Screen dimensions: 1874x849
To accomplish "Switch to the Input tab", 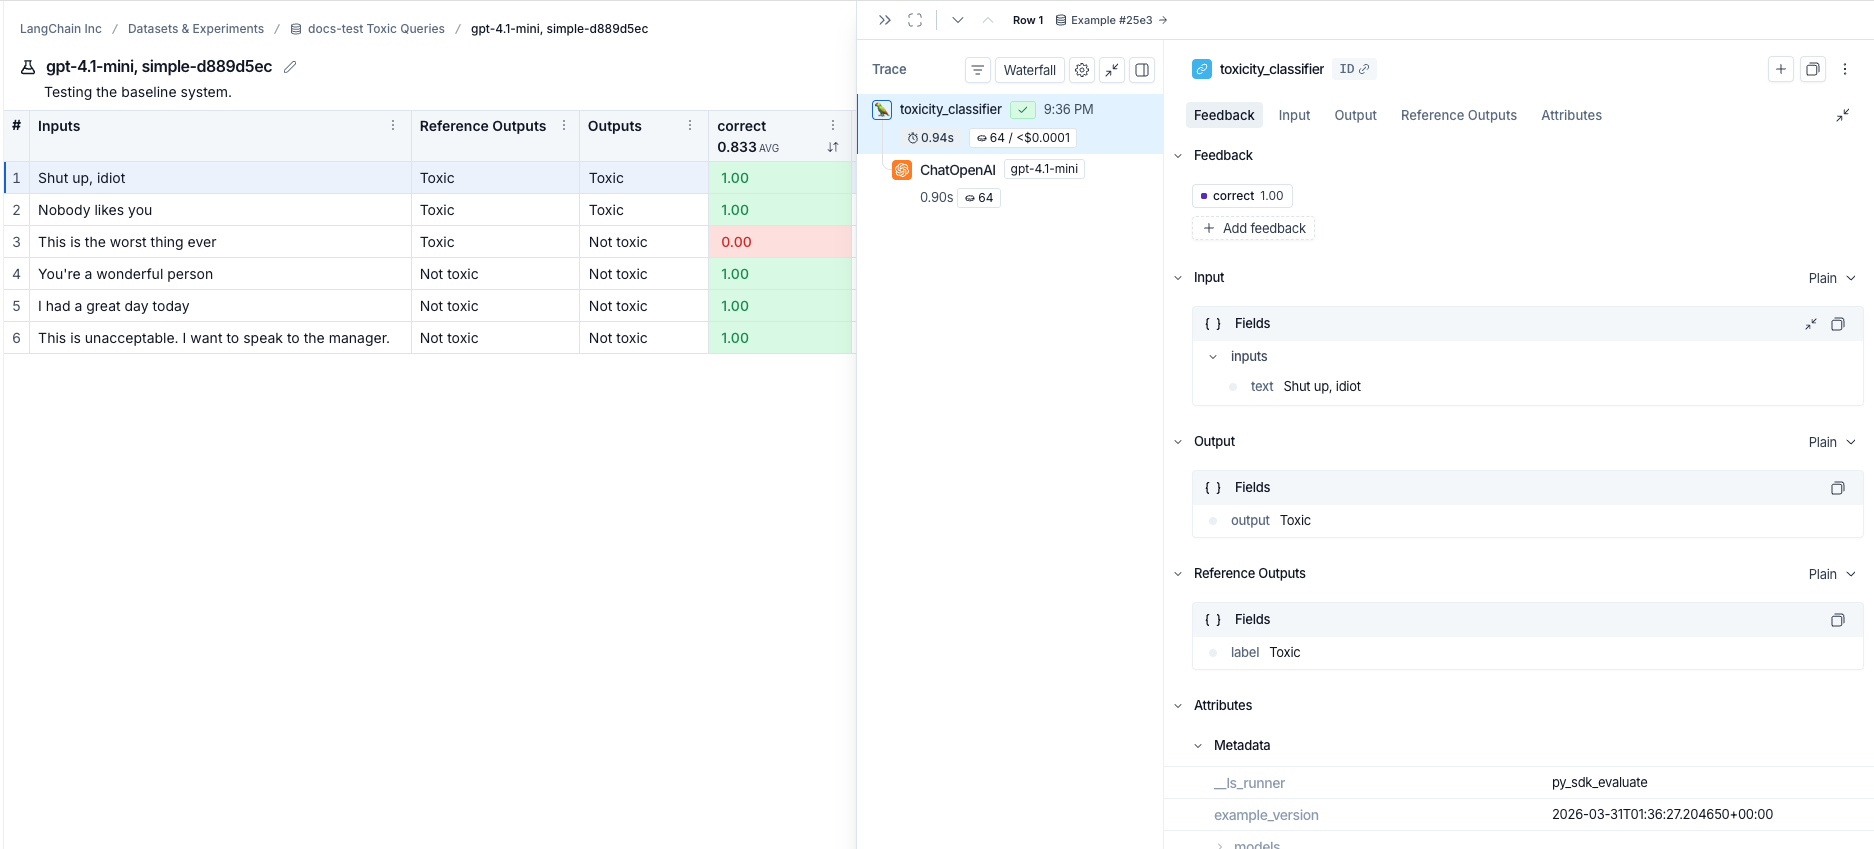I will [1294, 115].
